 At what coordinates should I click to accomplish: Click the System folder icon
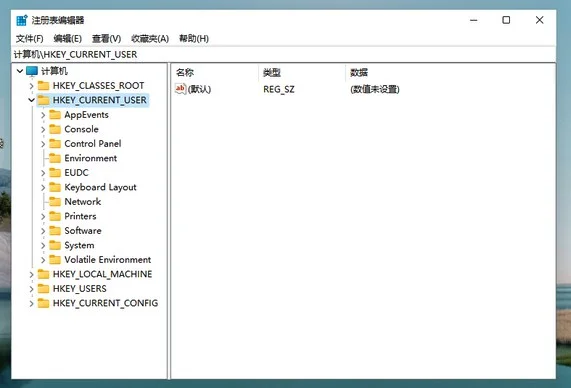click(x=55, y=245)
